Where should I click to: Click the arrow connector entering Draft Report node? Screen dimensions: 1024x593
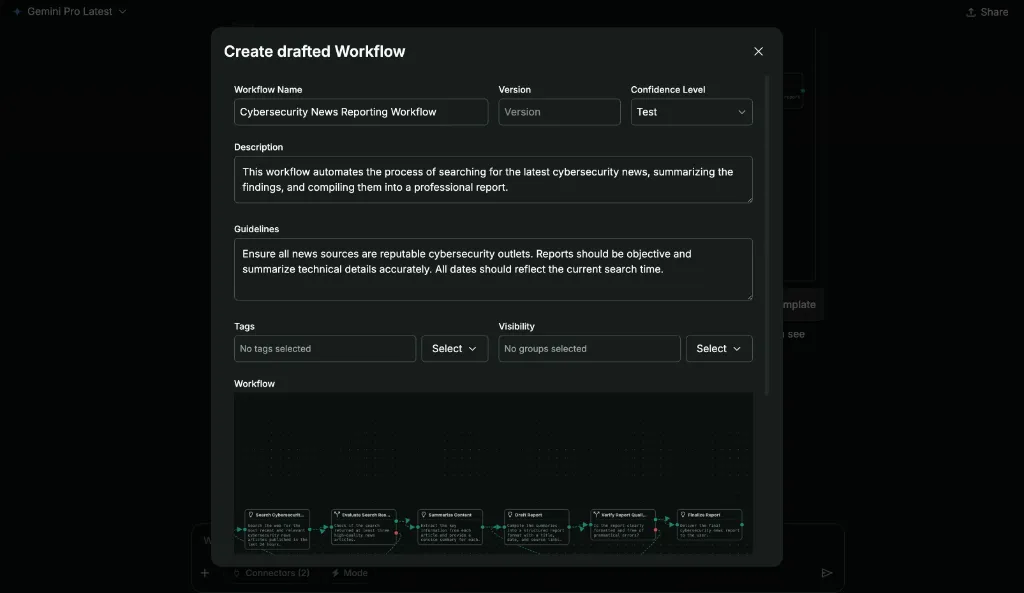[x=498, y=527]
